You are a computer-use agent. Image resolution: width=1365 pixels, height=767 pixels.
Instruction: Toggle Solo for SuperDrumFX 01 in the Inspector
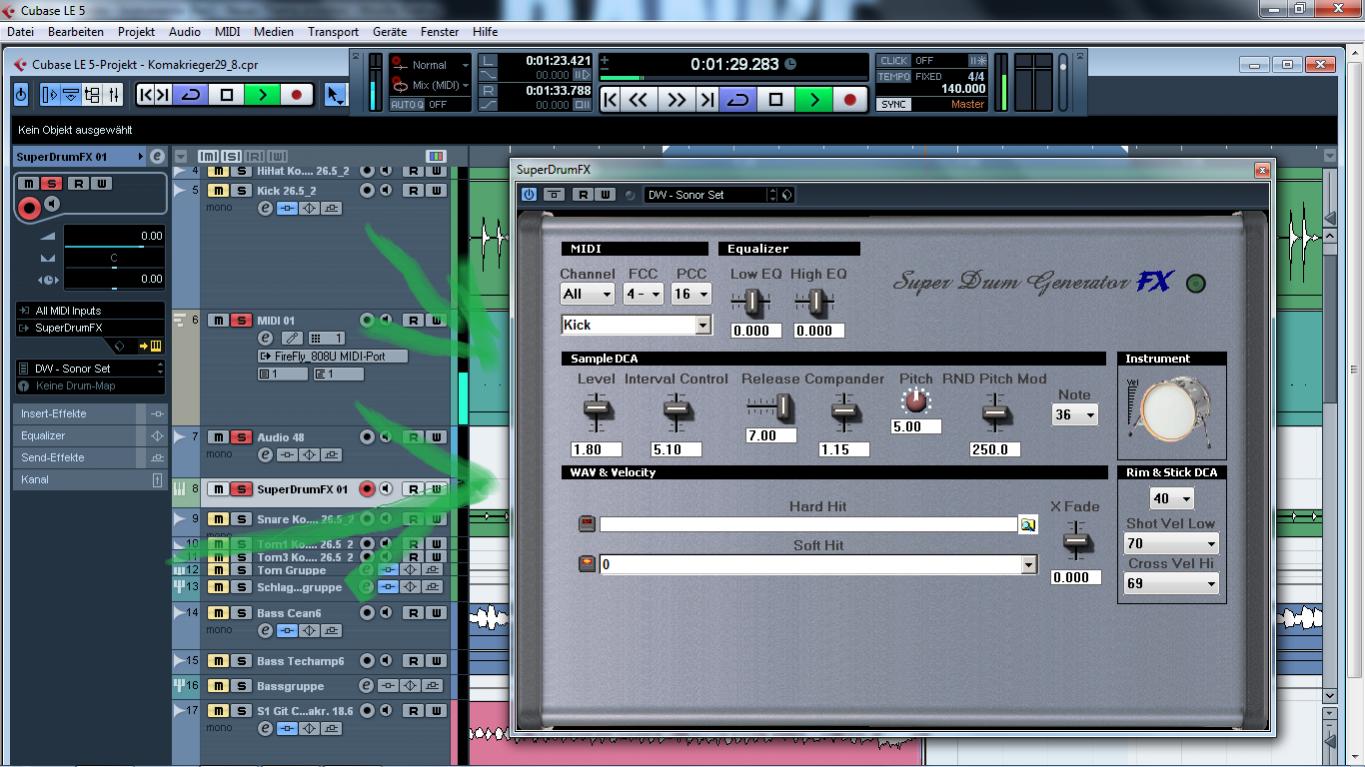[52, 184]
